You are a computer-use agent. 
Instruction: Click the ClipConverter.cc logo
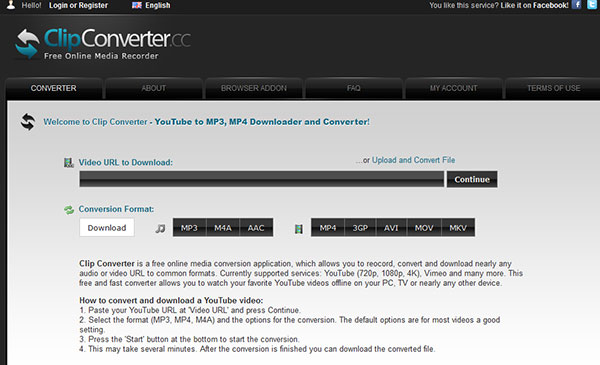click(x=103, y=43)
